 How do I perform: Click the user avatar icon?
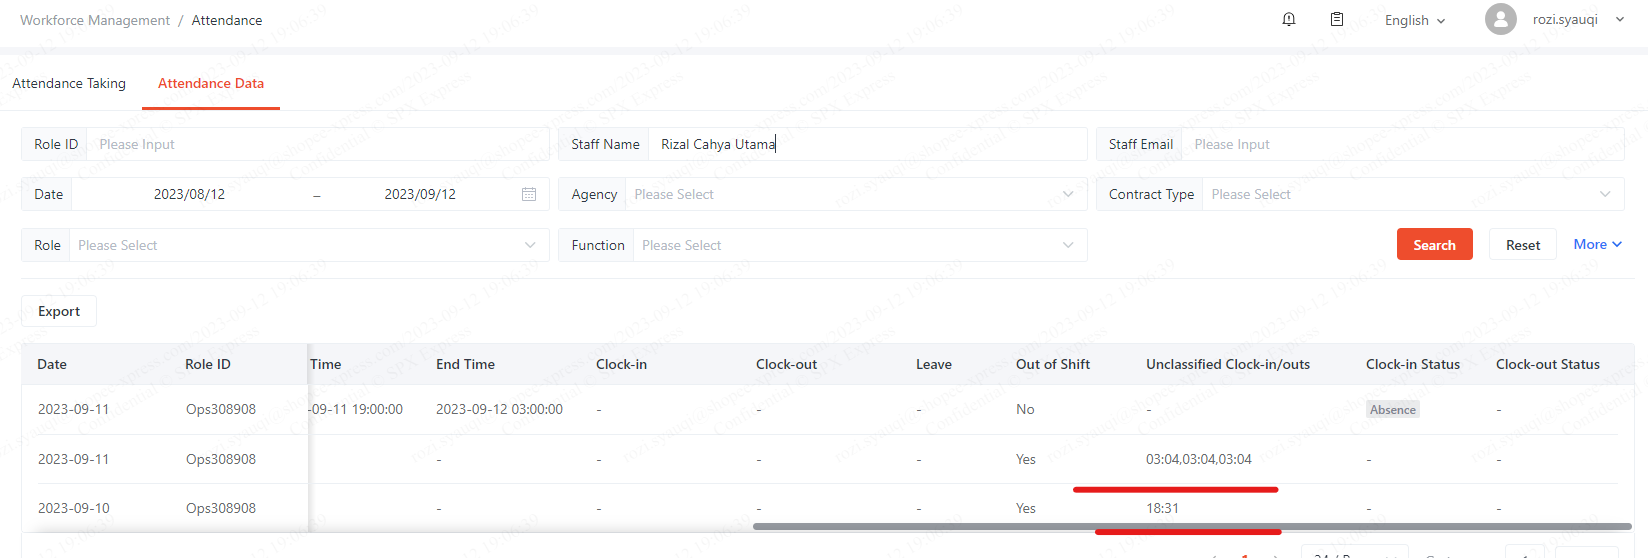1500,19
